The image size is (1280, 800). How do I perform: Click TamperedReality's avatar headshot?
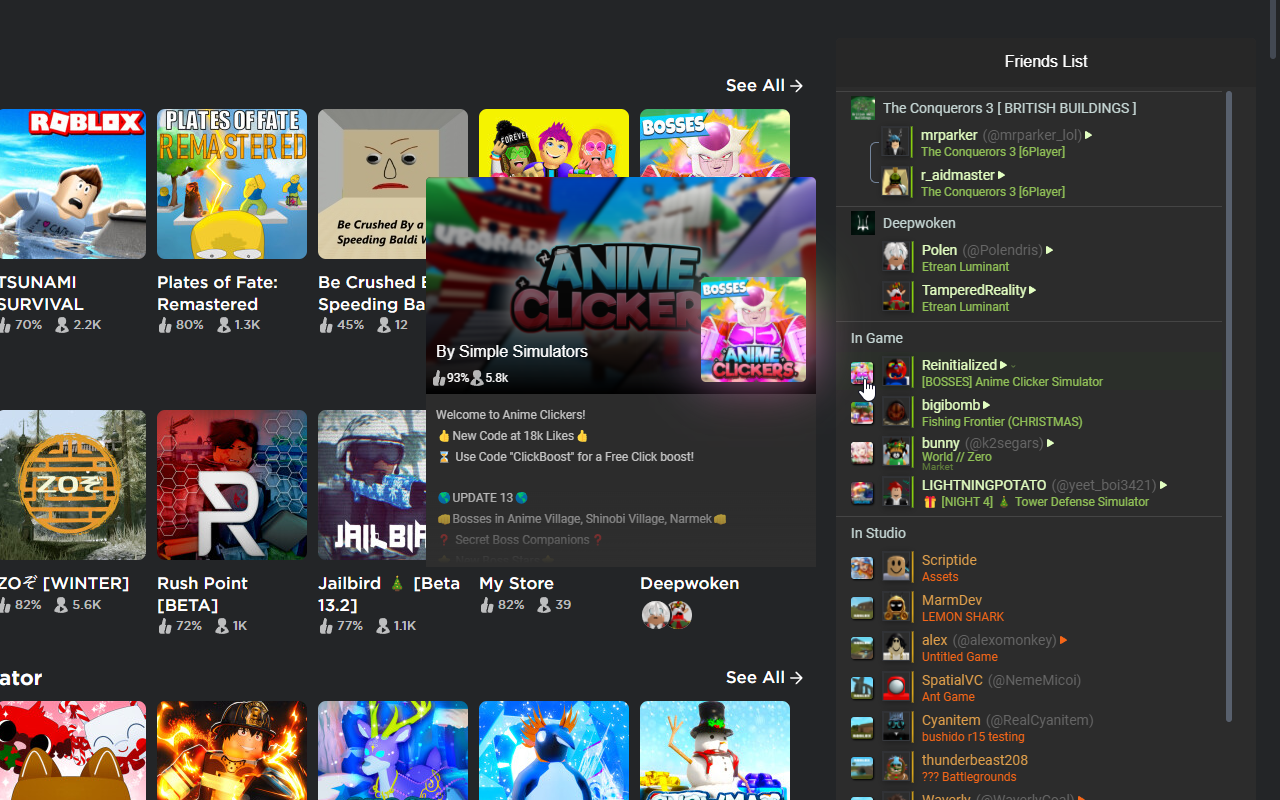pyautogui.click(x=896, y=297)
